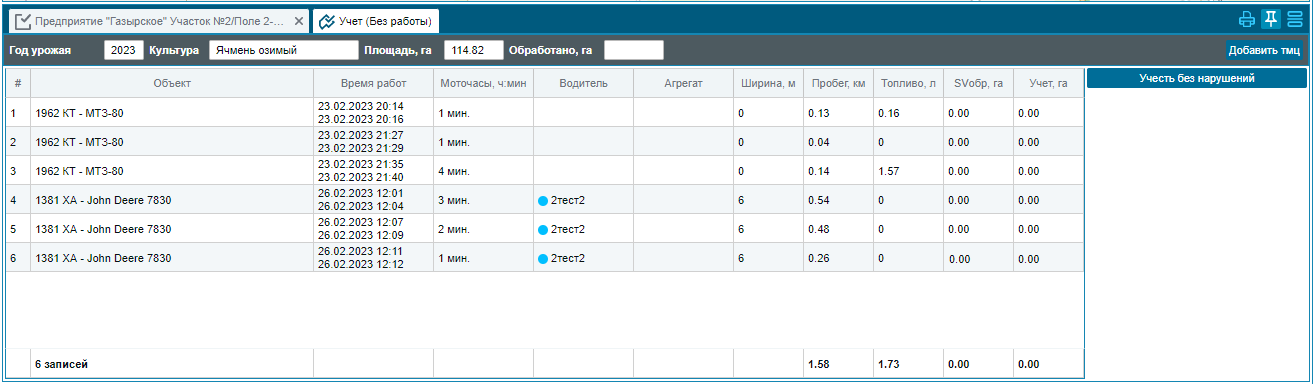Click the total mileage 1.58
This screenshot has height=384, width=1313.
point(819,364)
